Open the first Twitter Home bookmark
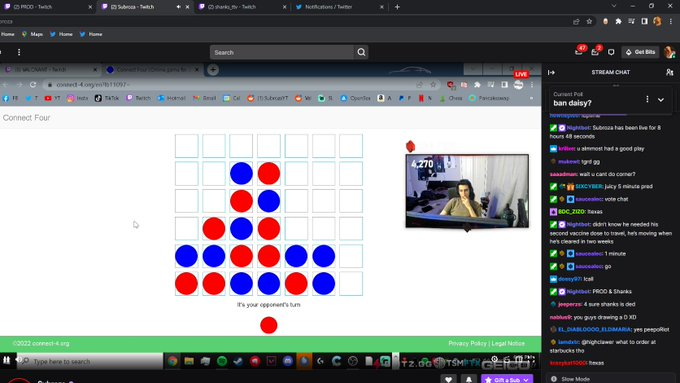 point(61,34)
